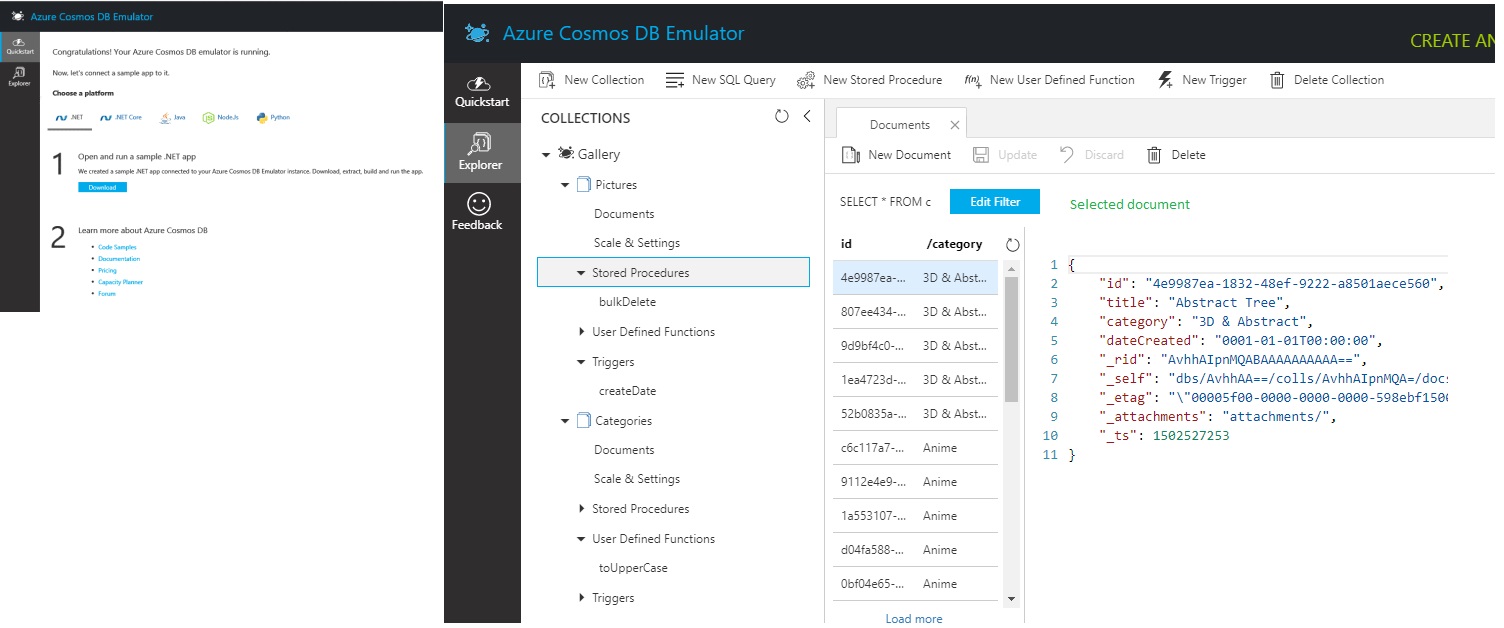Click the Update save icon
The width and height of the screenshot is (1504, 628).
[981, 155]
